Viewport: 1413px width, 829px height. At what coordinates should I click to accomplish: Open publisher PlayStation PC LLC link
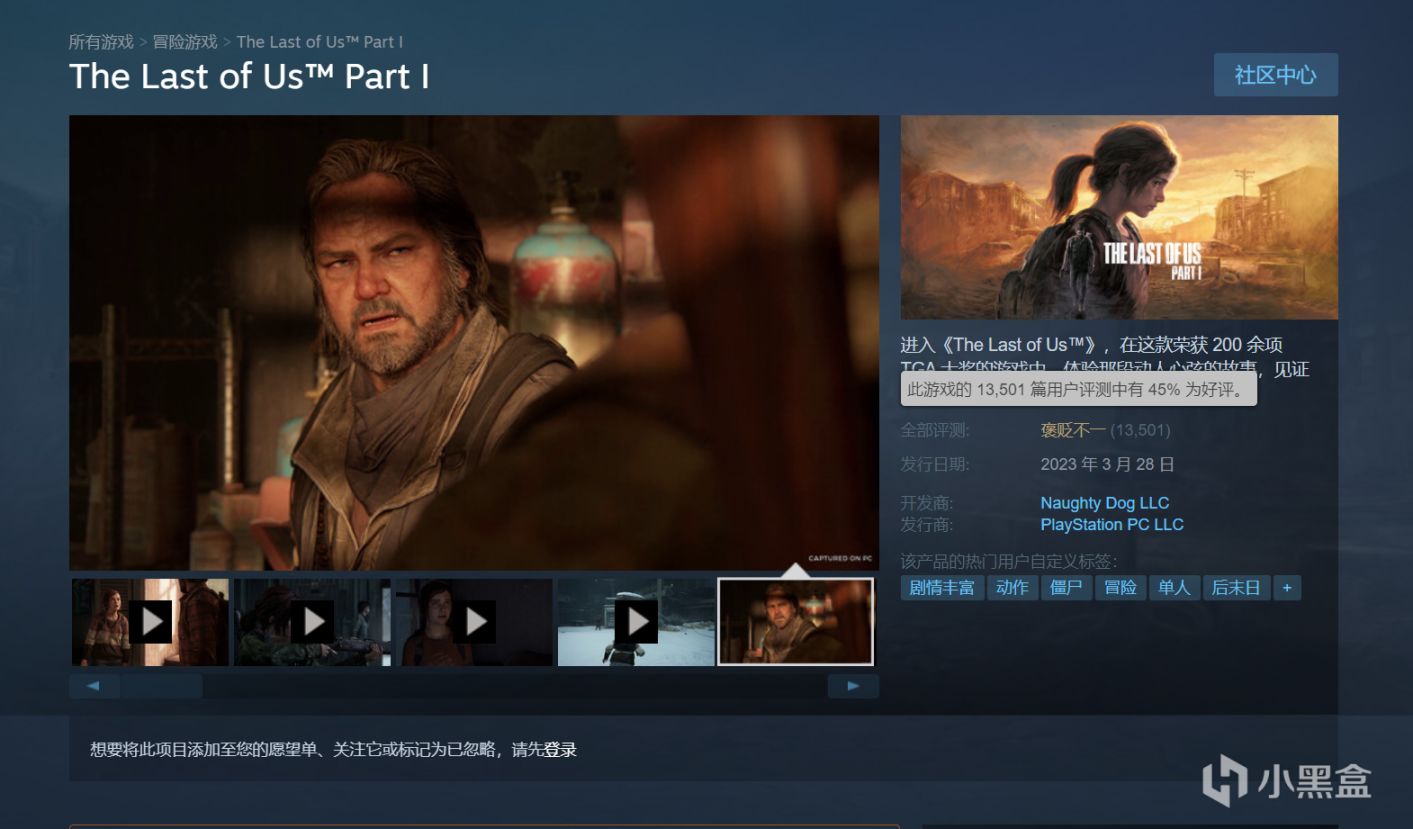1112,525
